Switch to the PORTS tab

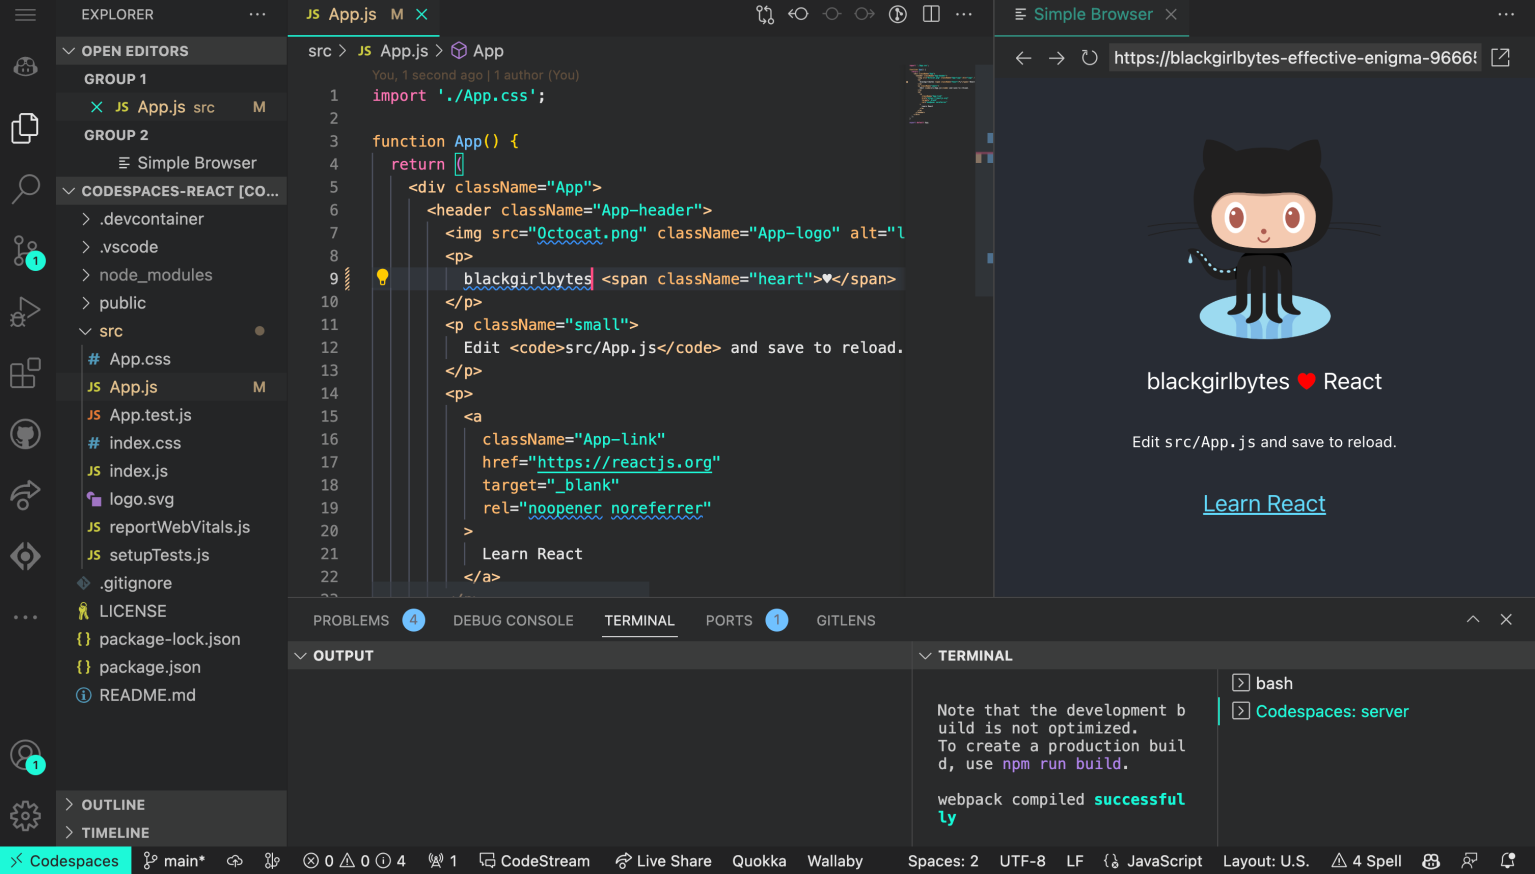click(x=728, y=620)
